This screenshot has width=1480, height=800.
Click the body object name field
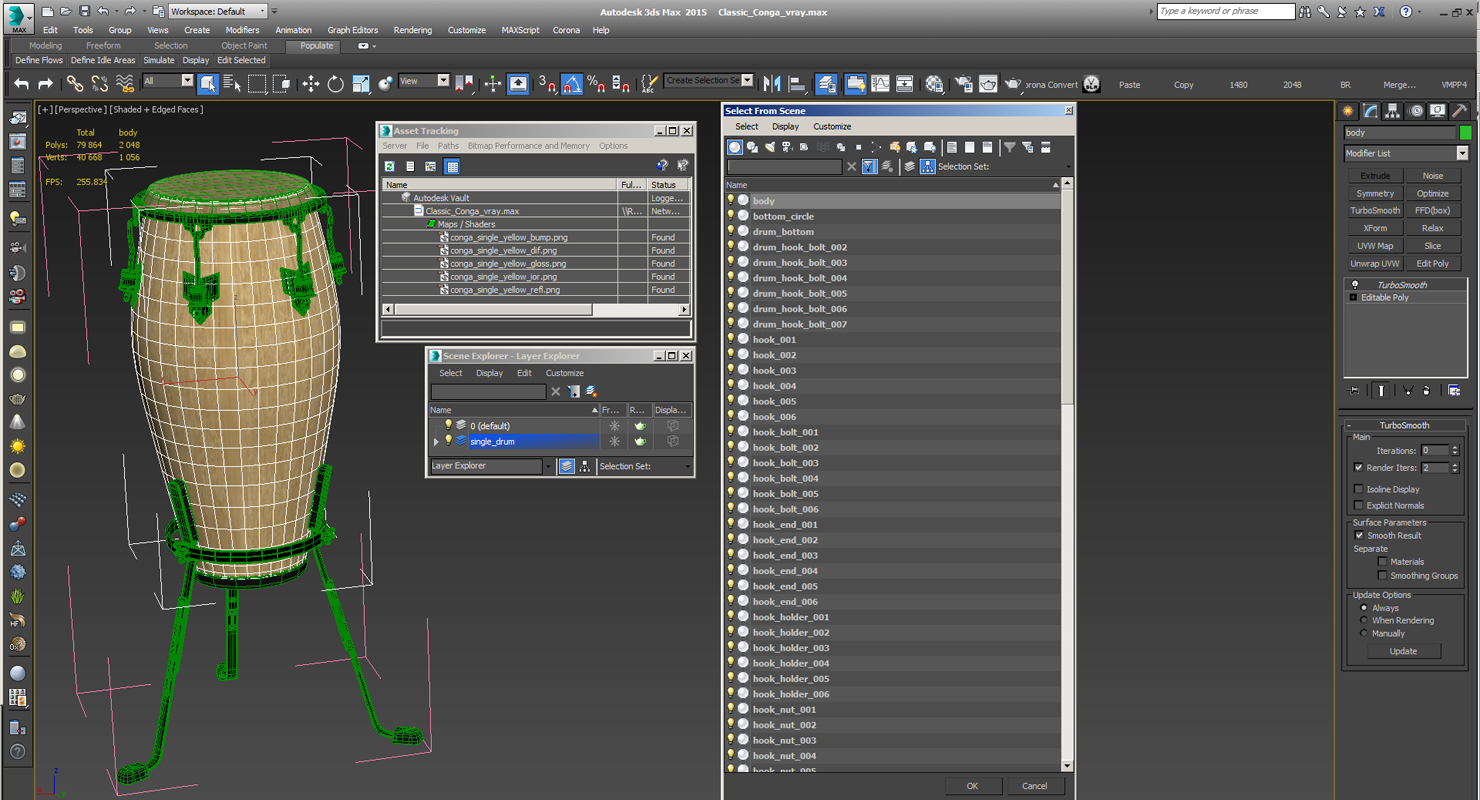pos(1400,132)
